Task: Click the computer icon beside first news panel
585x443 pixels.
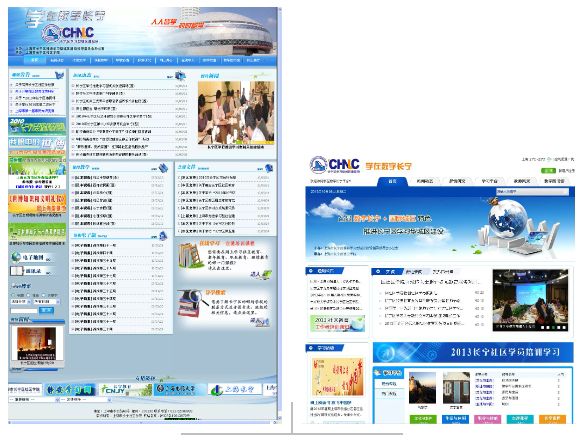Action: (181, 76)
